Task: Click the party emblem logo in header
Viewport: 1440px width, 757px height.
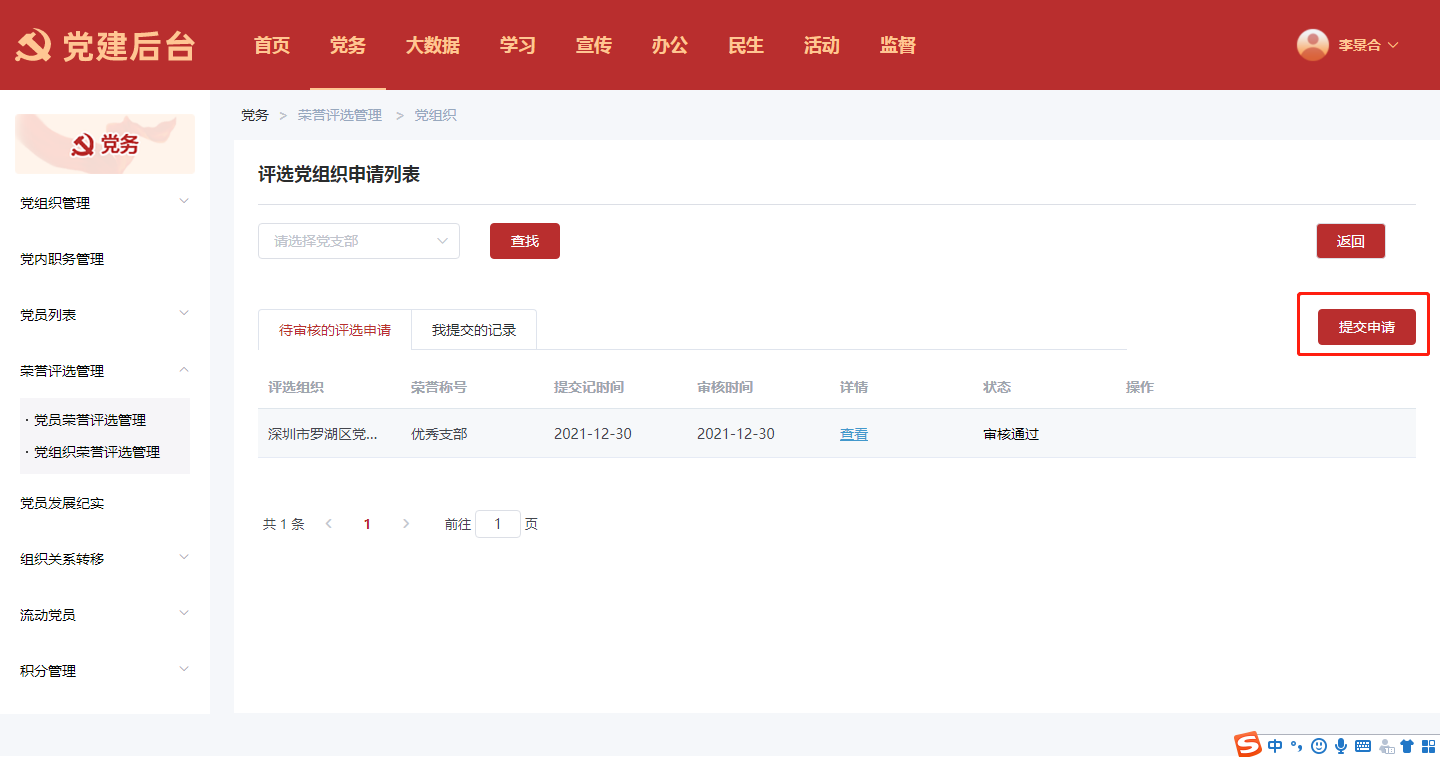Action: [x=34, y=46]
